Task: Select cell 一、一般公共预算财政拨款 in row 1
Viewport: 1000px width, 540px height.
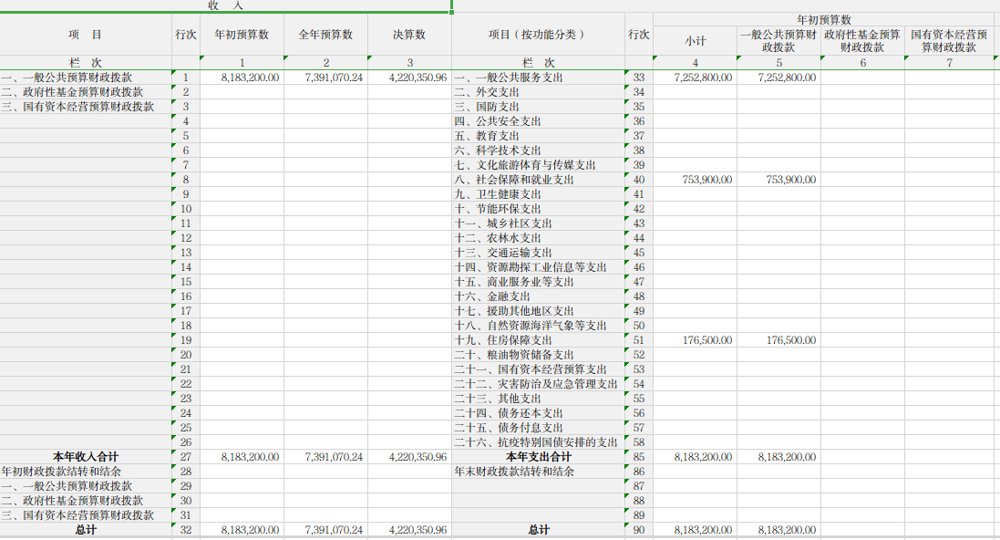Action: (x=85, y=77)
